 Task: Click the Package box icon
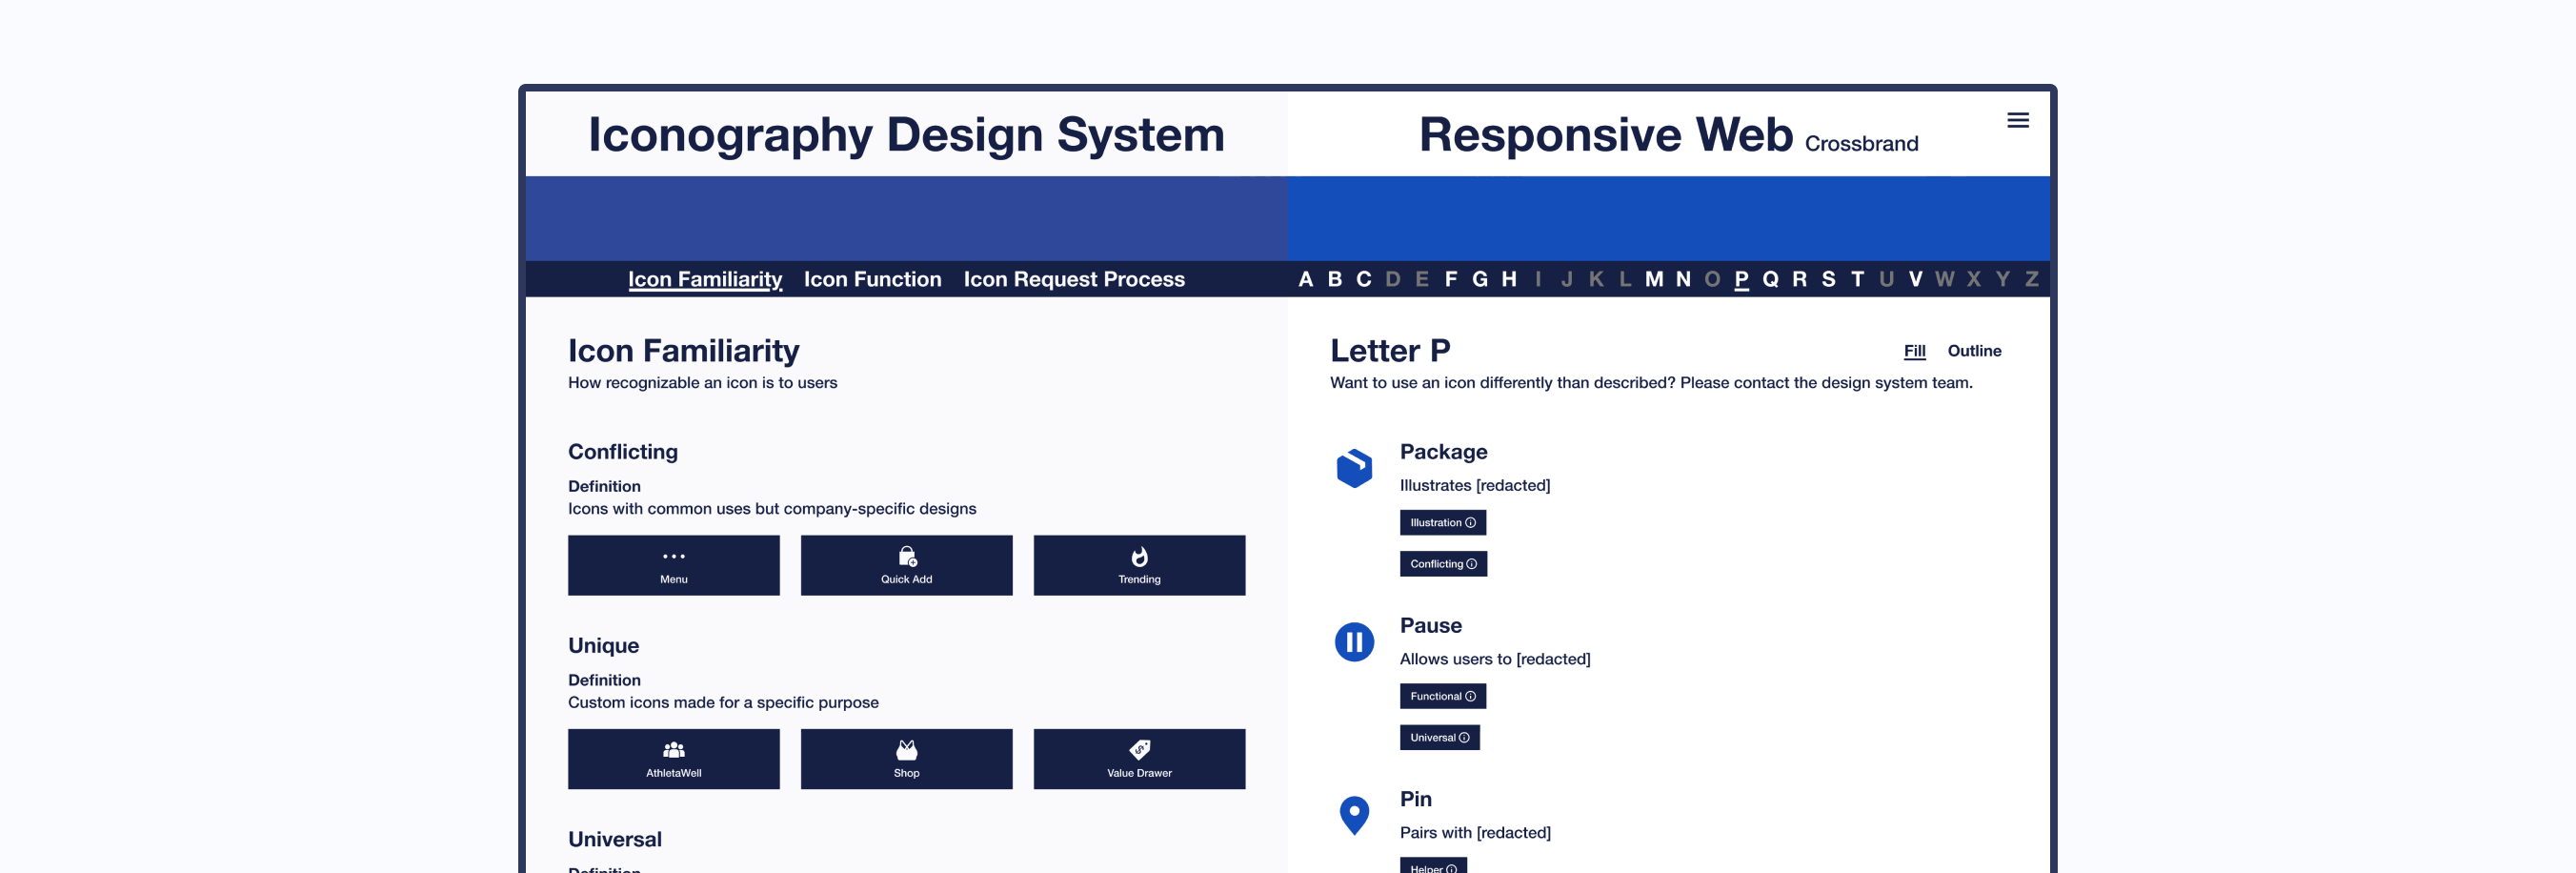1354,468
